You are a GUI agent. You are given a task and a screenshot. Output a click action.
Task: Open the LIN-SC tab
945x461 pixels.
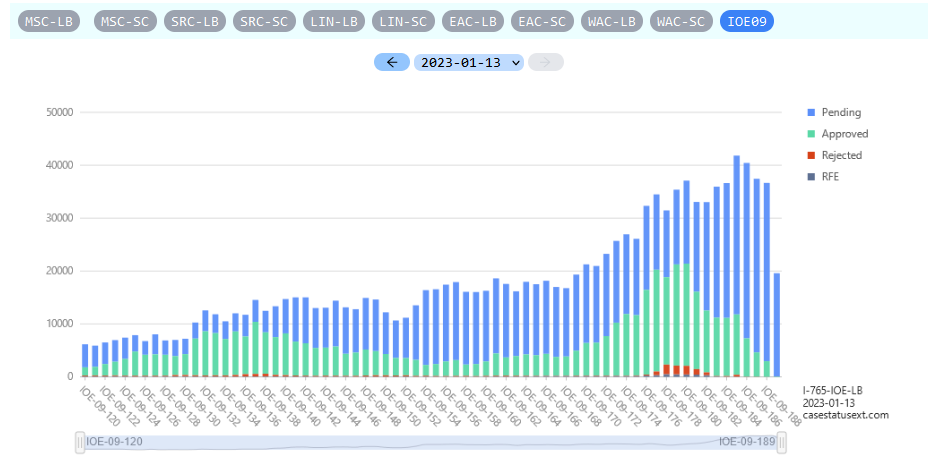pos(404,21)
